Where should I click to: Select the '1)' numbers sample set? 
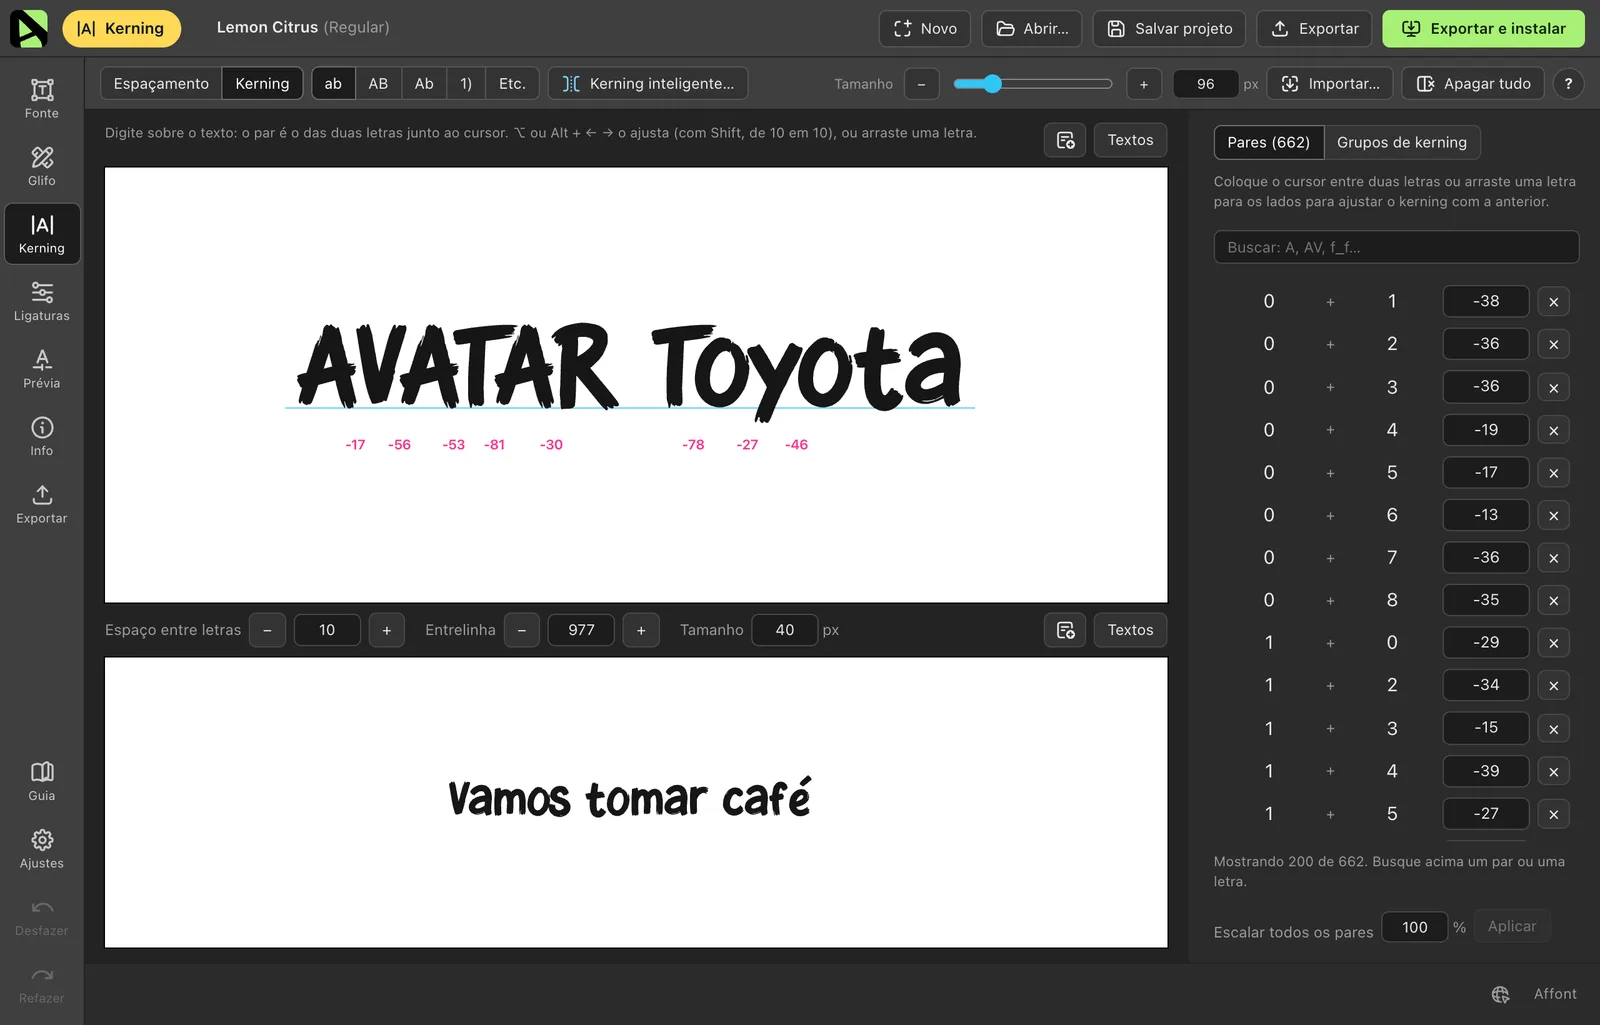pyautogui.click(x=466, y=84)
